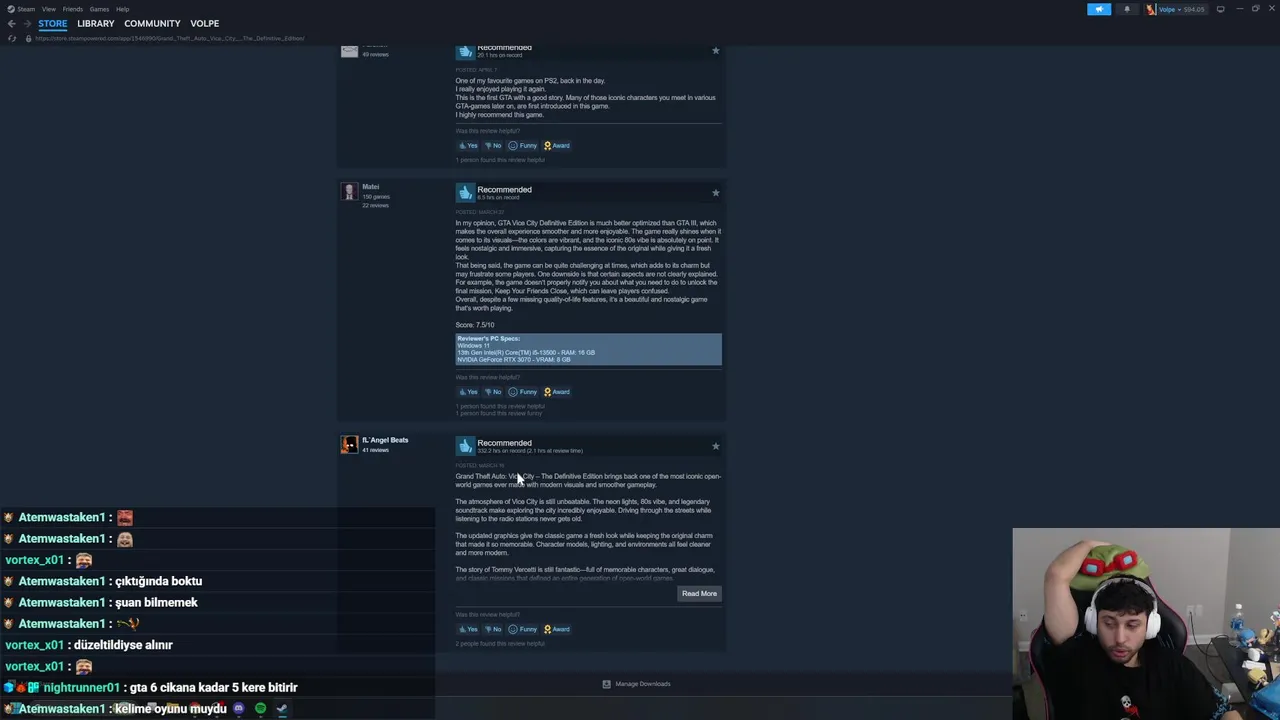
Task: Vote Yes on the PS2 favourite review
Action: [468, 146]
